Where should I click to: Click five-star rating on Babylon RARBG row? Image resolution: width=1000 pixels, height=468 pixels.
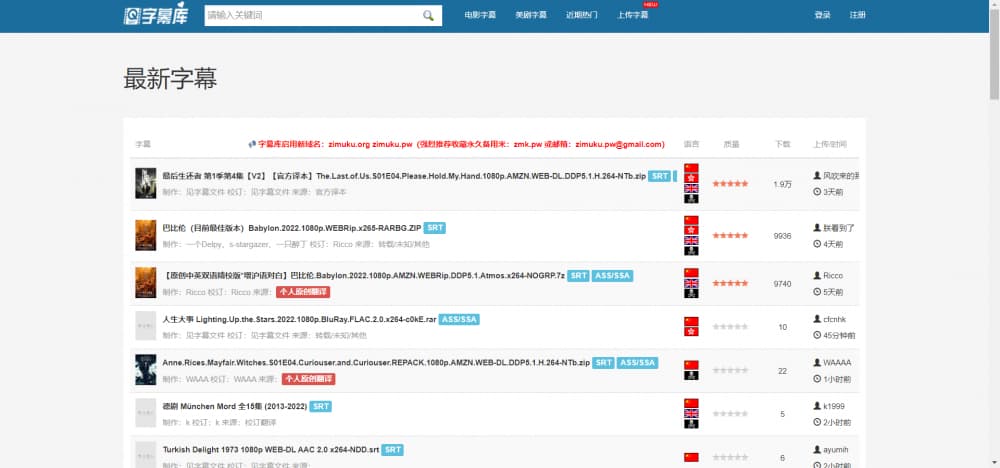730,235
